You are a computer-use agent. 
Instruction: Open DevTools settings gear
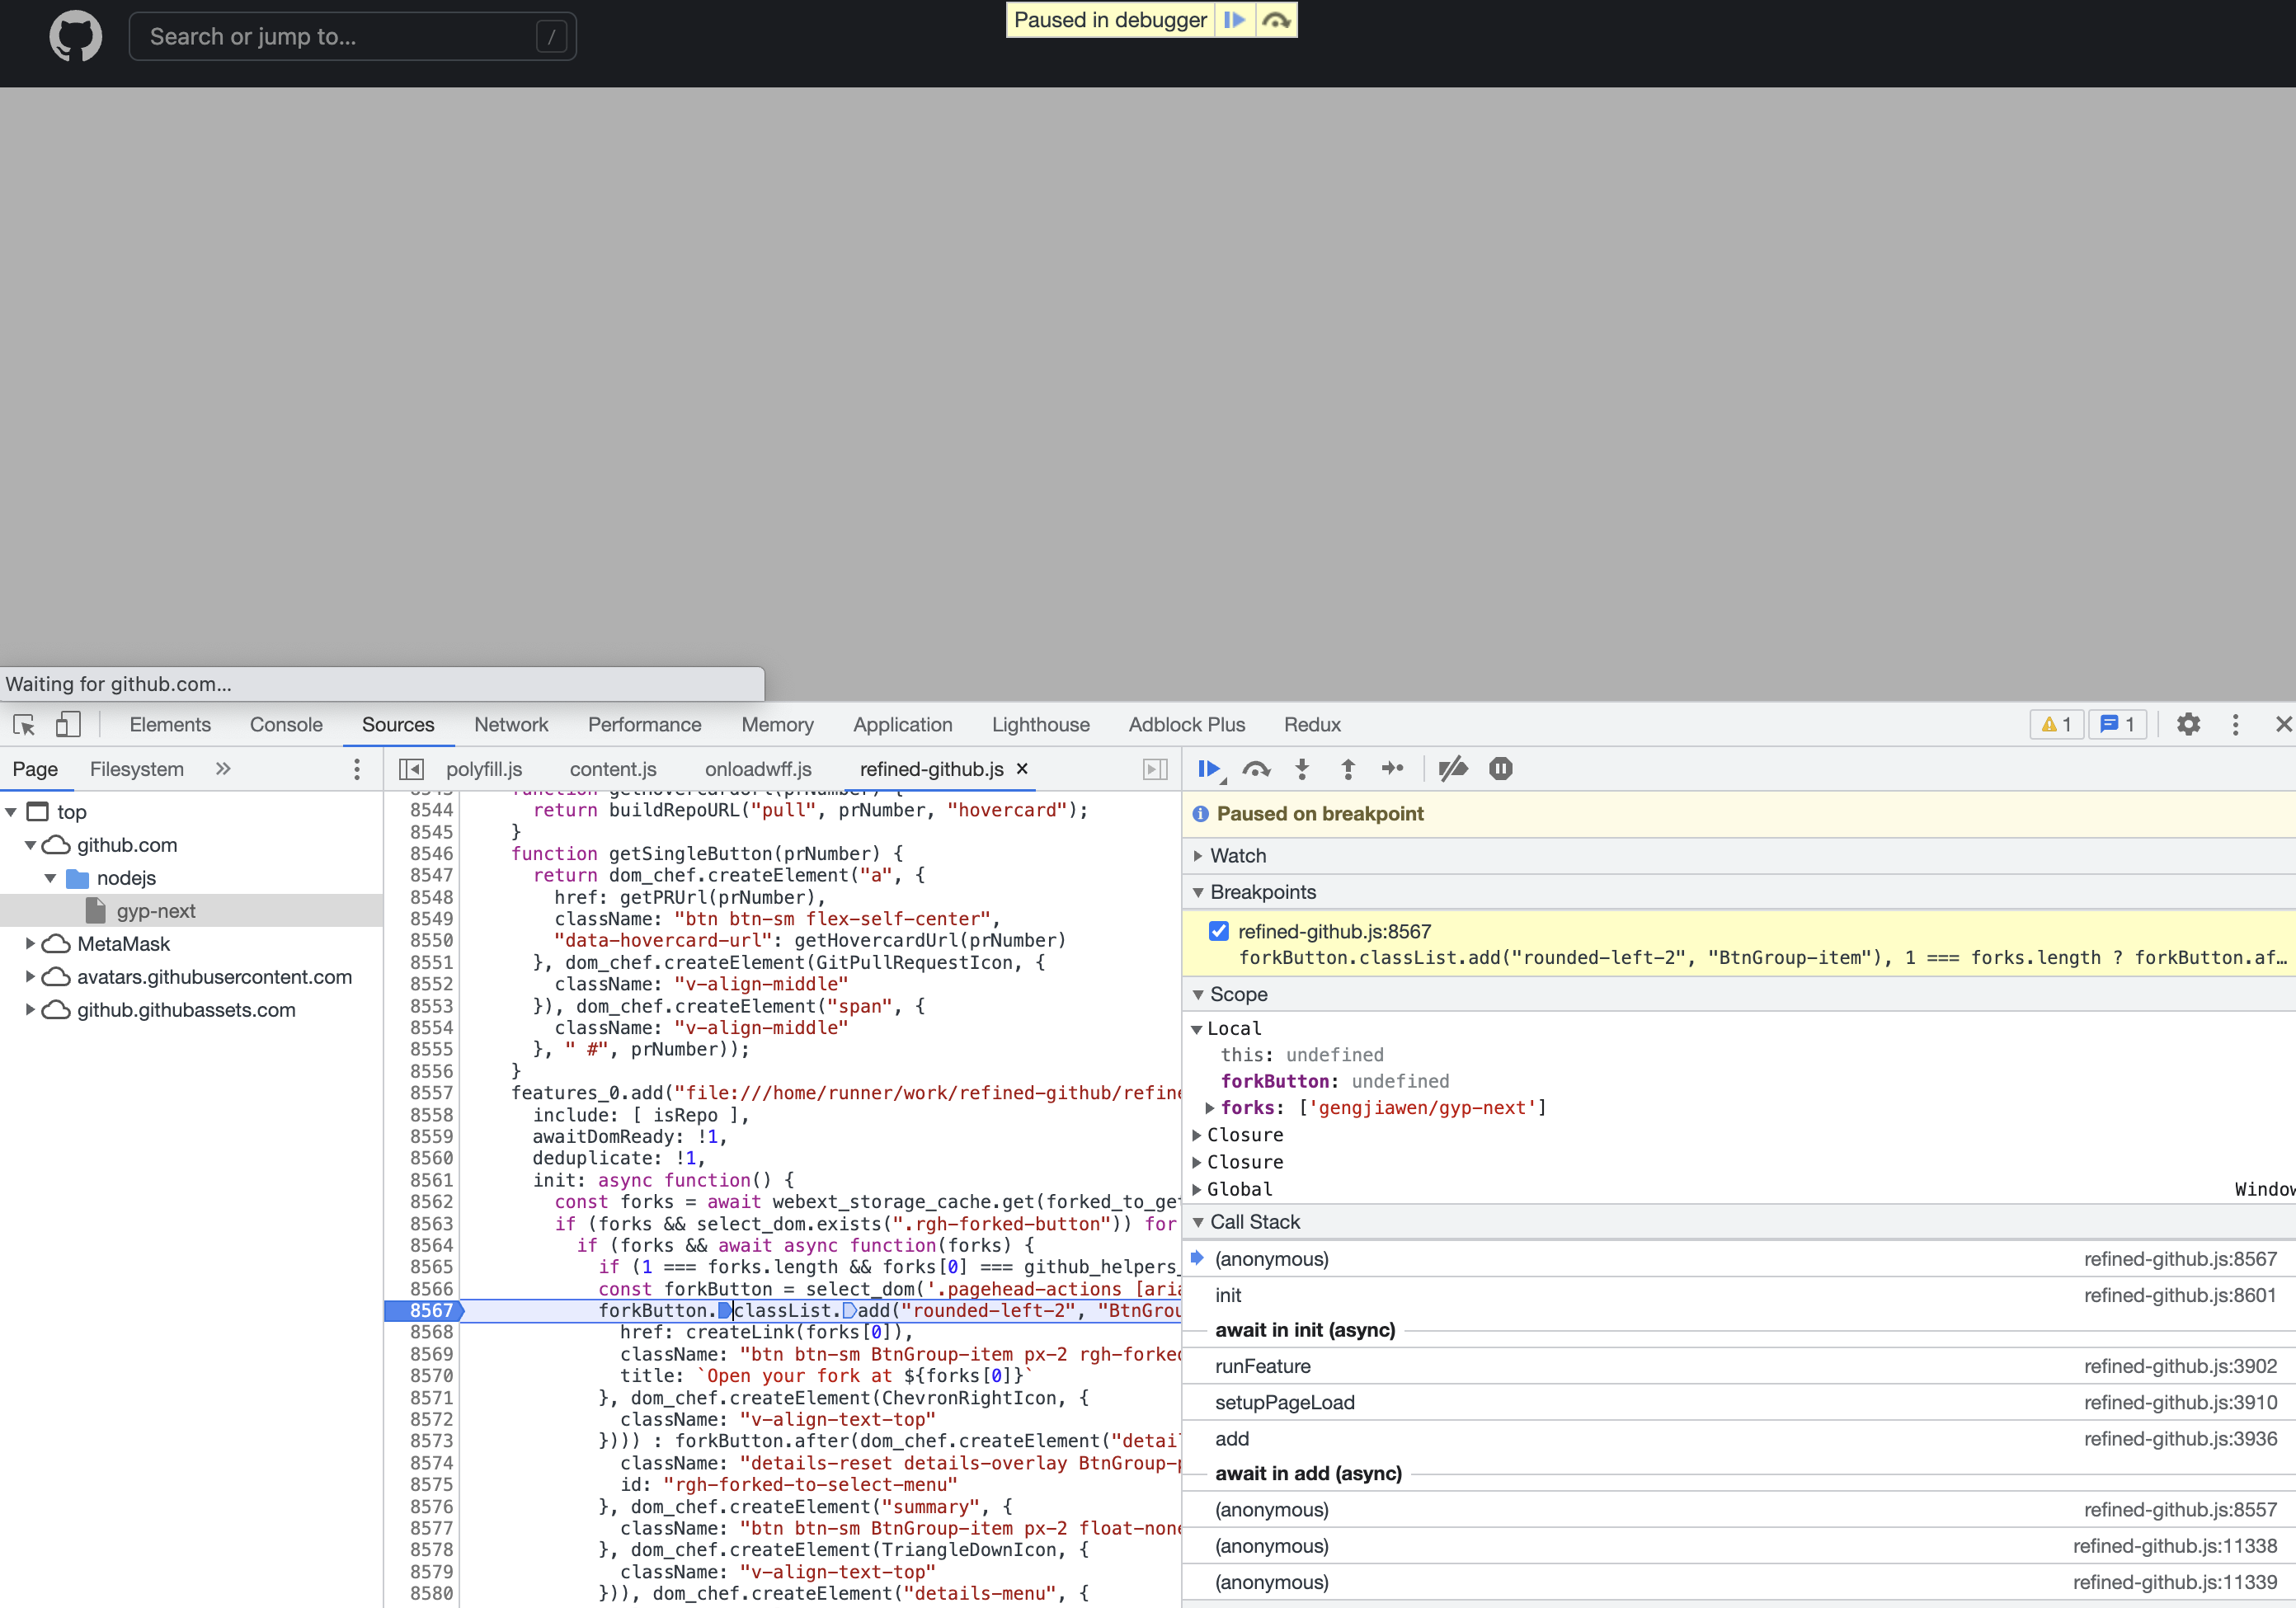click(x=2189, y=724)
